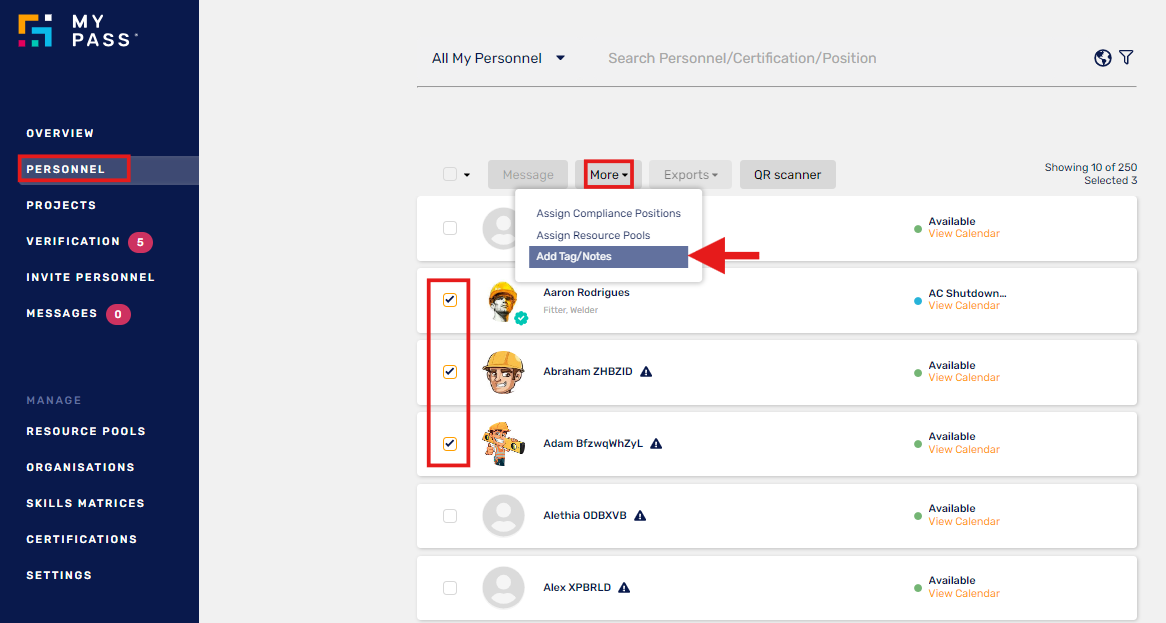Open Skills Matrices in sidebar
This screenshot has height=623, width=1166.
click(86, 503)
